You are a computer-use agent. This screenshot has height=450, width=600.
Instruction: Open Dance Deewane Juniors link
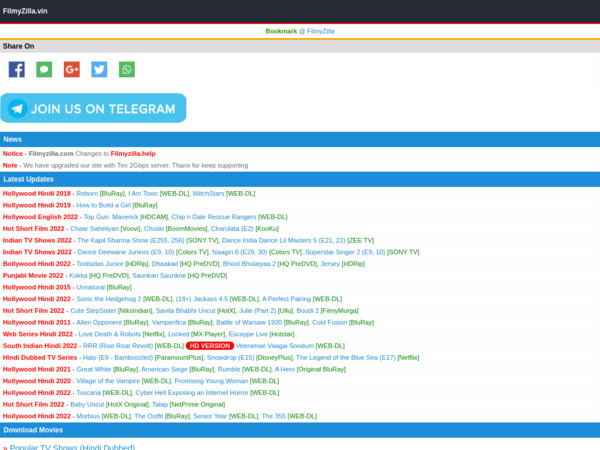click(126, 252)
